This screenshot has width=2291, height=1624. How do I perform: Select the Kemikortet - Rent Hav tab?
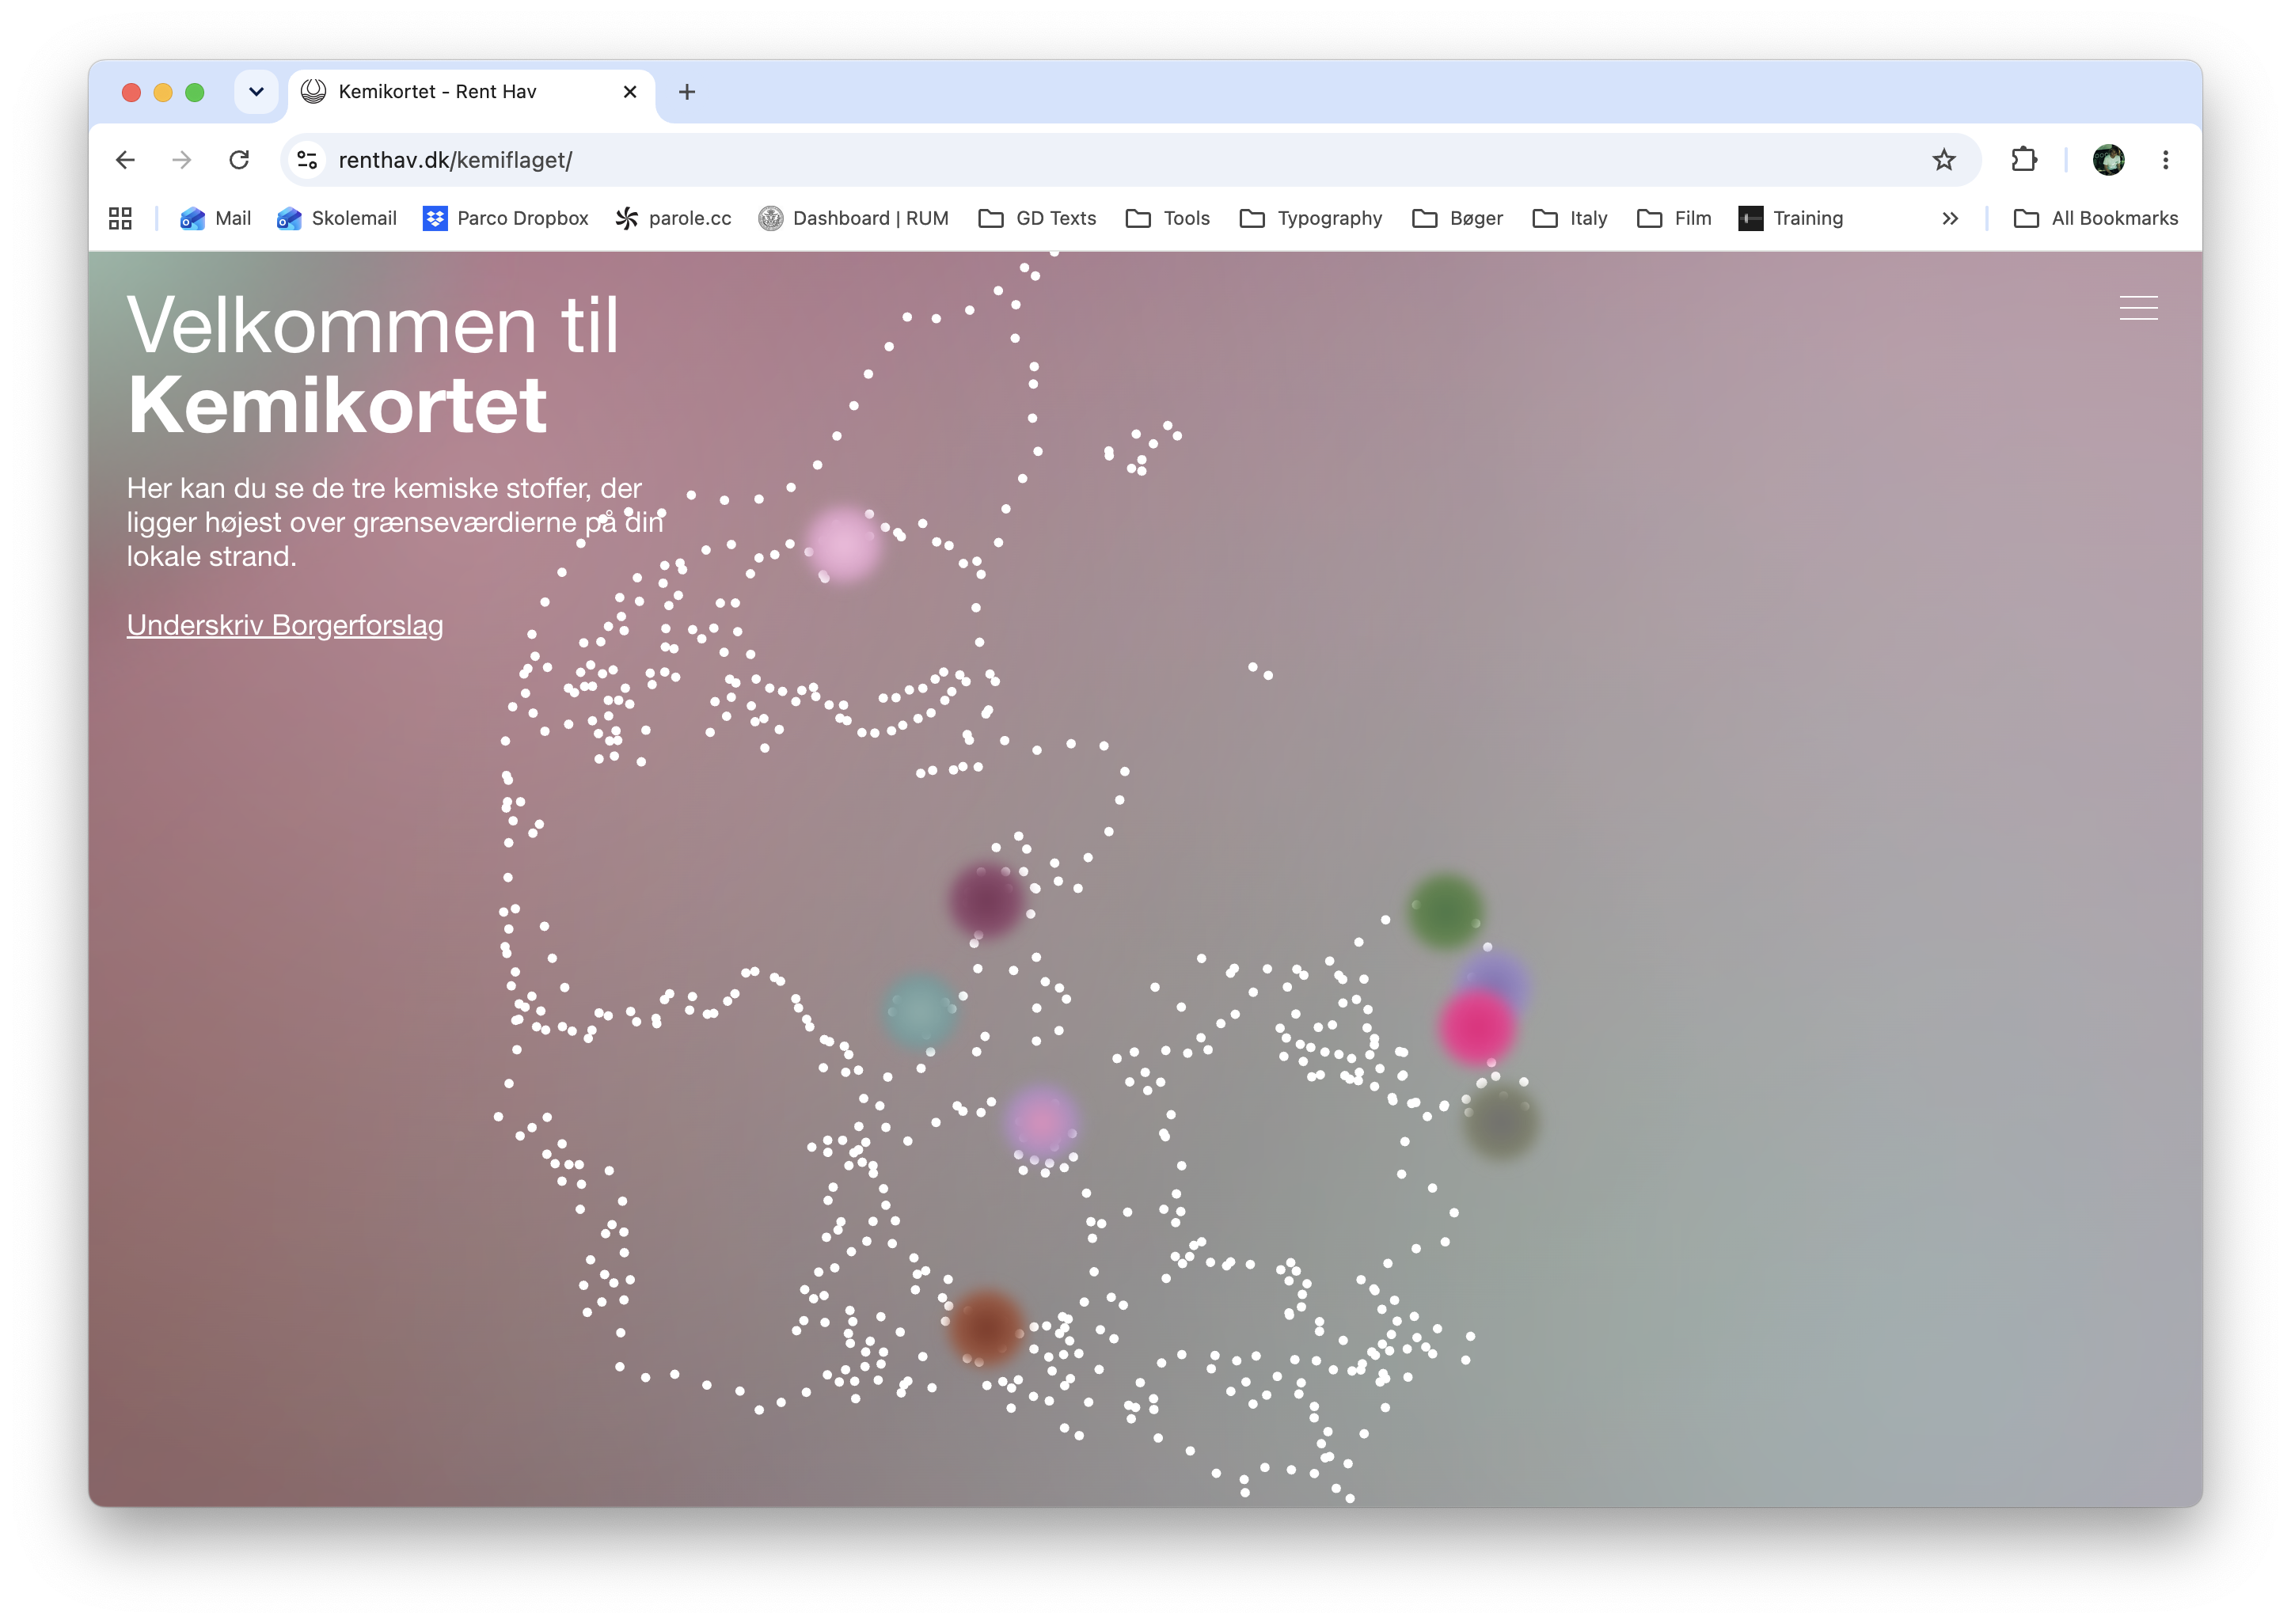coord(471,92)
